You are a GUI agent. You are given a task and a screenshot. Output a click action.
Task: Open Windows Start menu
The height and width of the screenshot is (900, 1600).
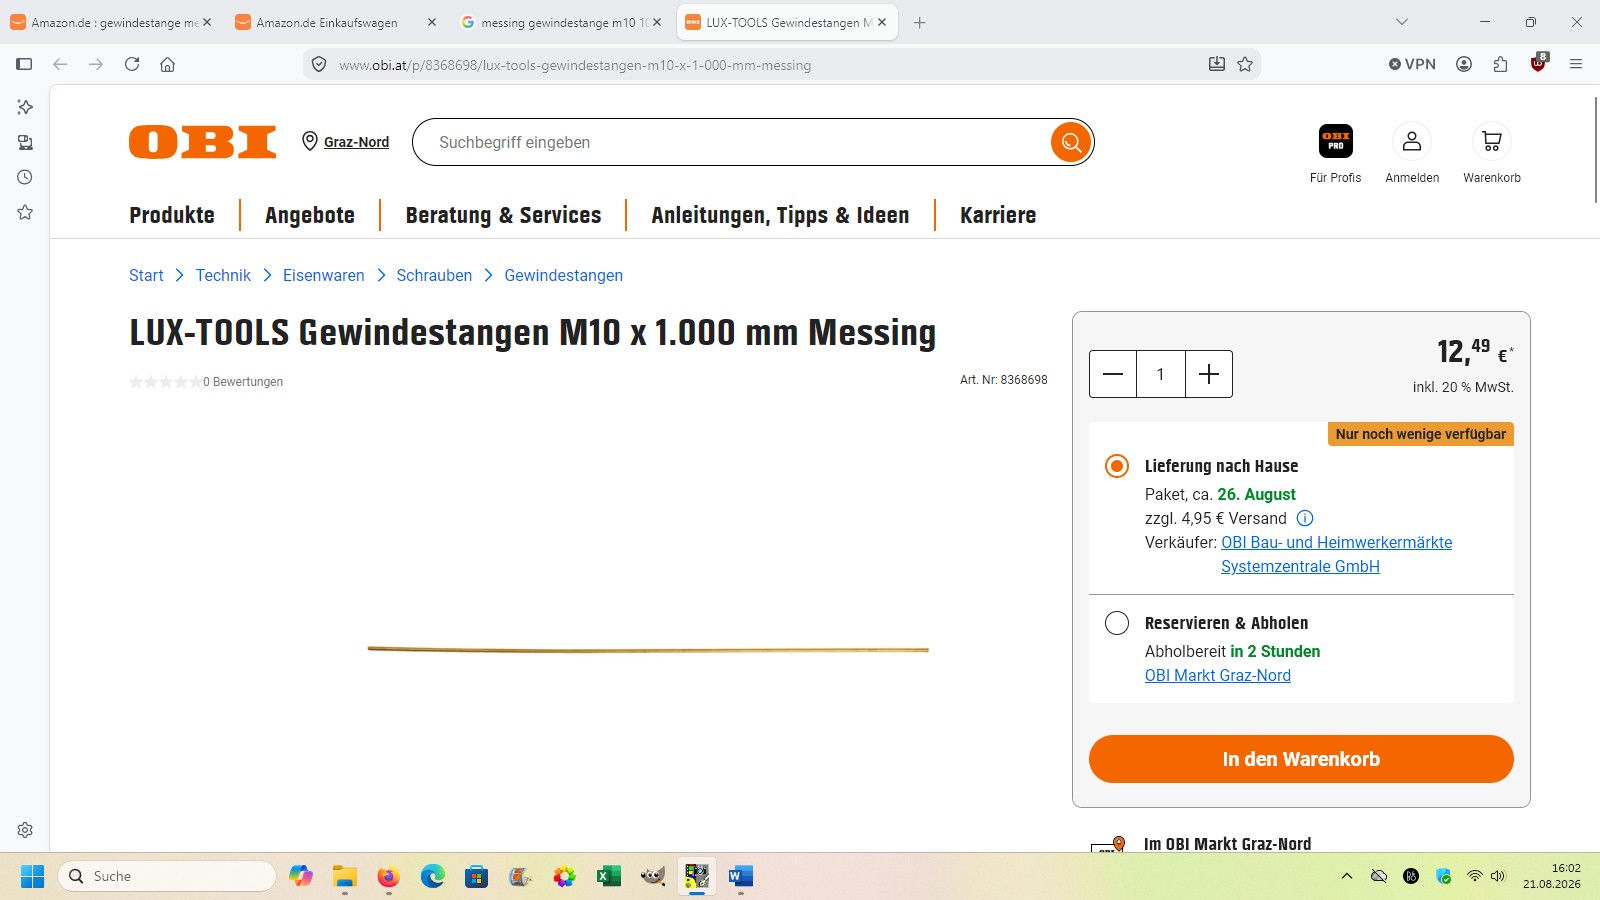click(x=32, y=876)
